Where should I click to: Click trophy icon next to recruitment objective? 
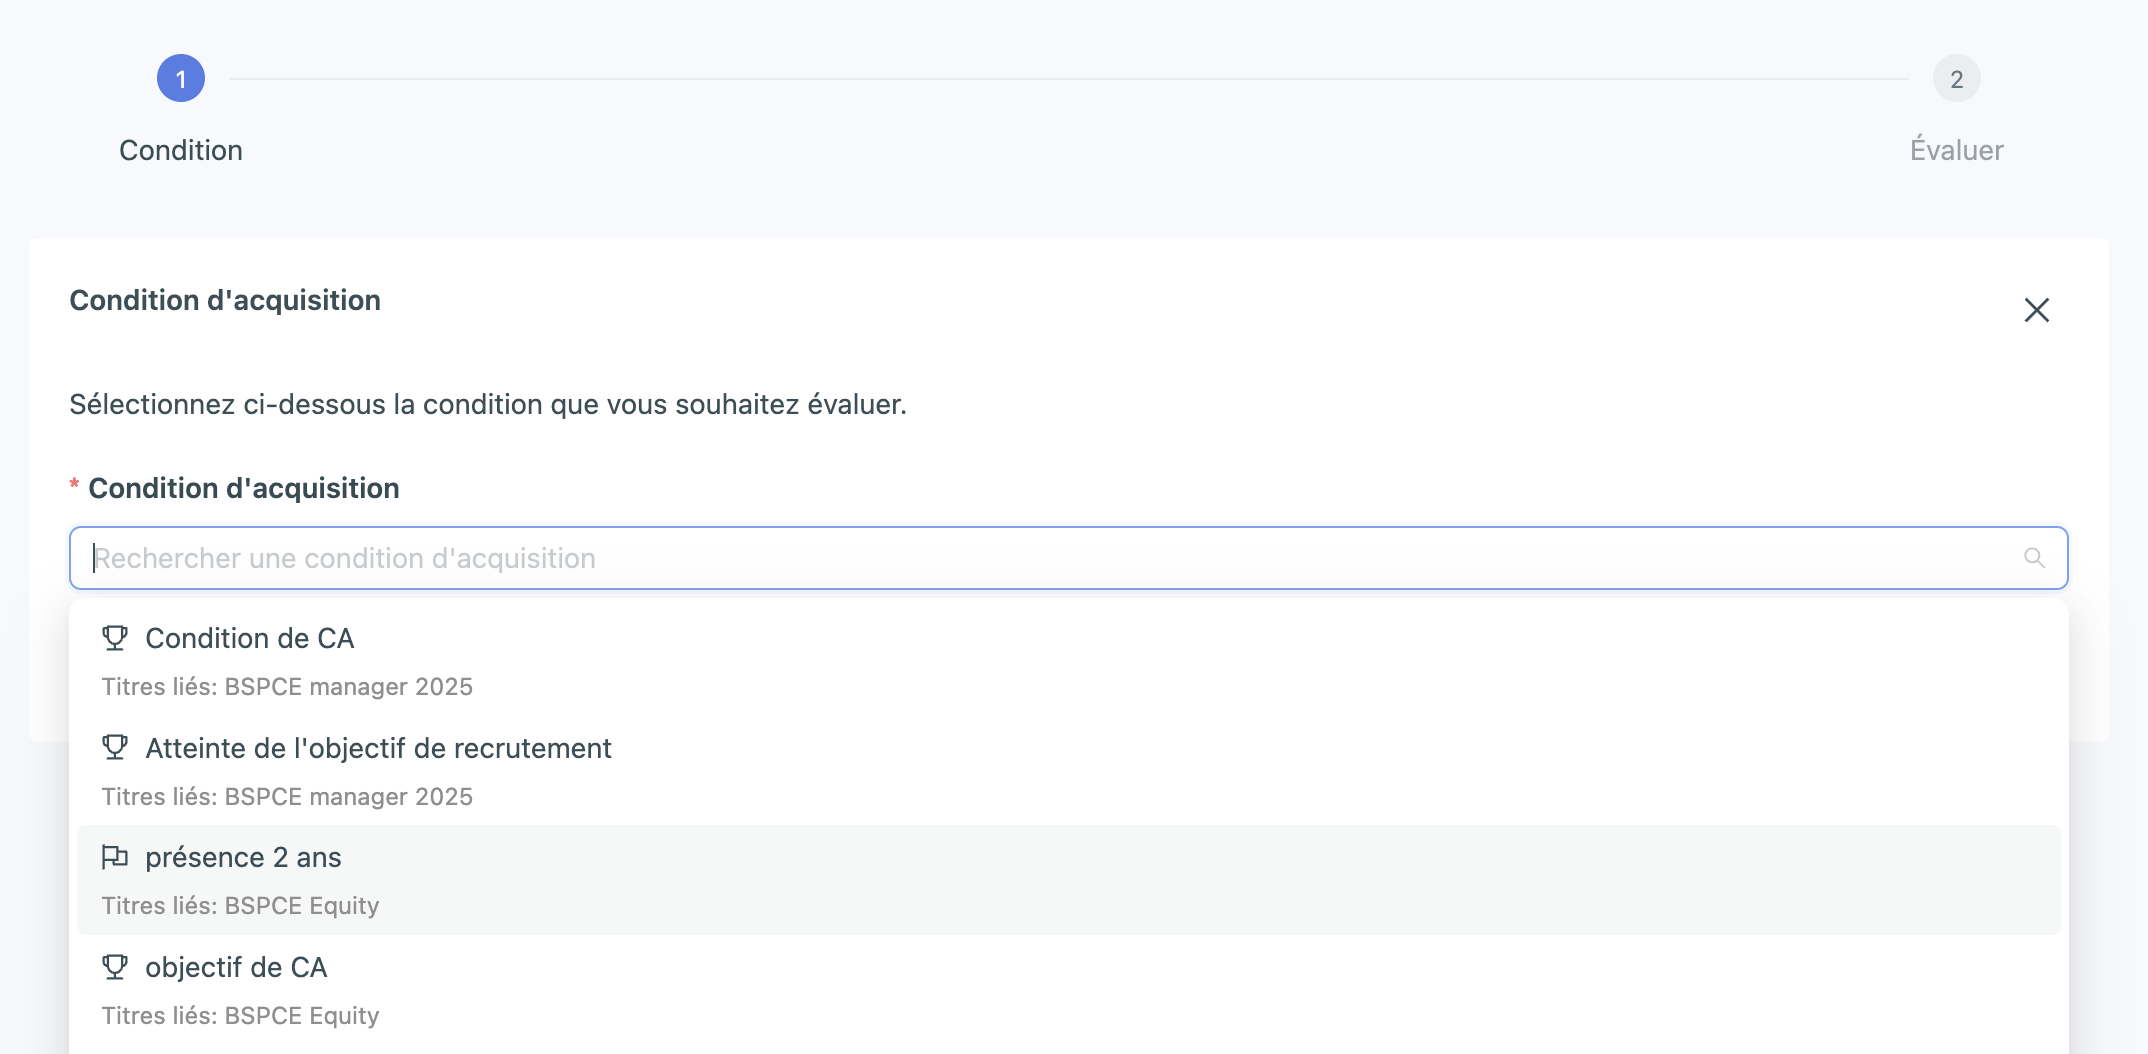[115, 748]
